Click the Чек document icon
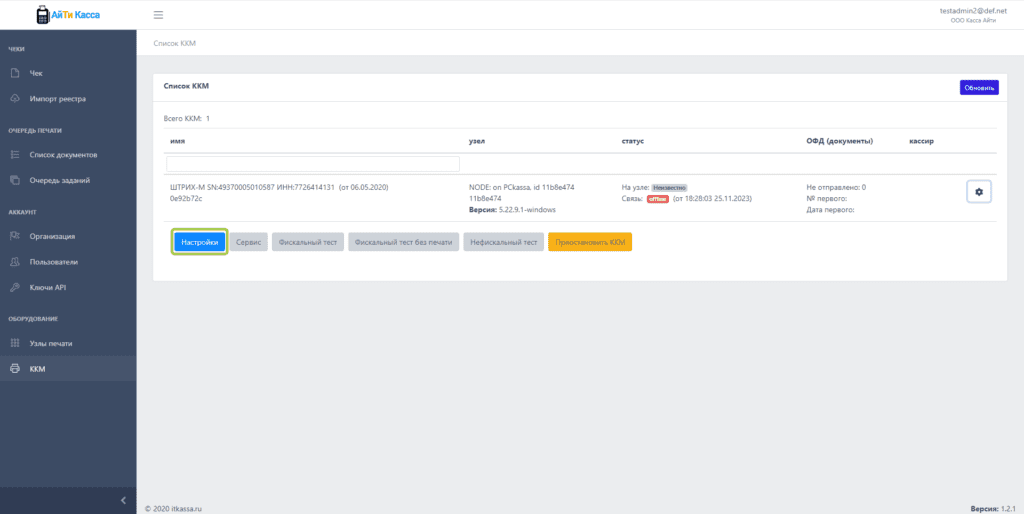The image size is (1024, 514). 15,73
